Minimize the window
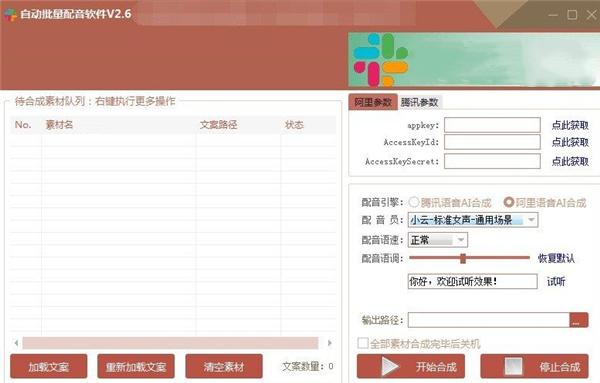This screenshot has height=383, width=600. pos(553,15)
